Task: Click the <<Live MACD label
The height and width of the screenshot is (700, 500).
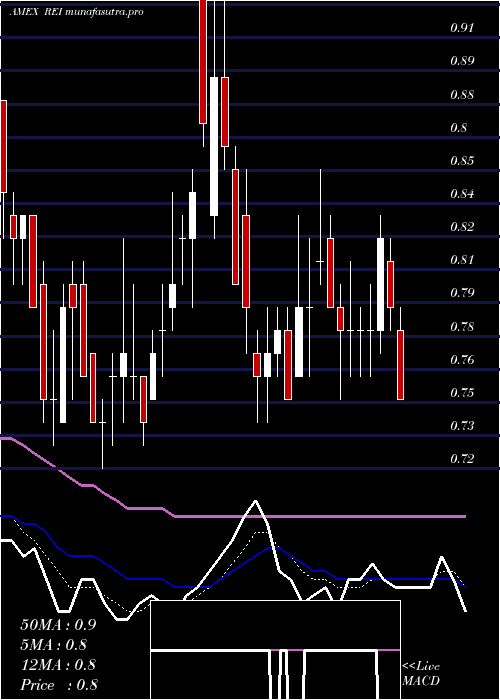Action: (x=421, y=674)
